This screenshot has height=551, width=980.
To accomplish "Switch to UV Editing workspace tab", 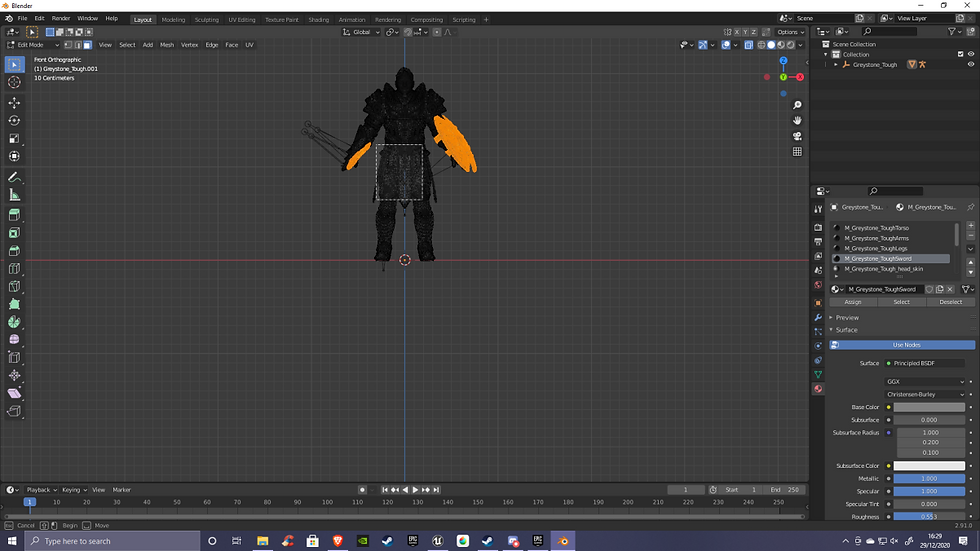I will pyautogui.click(x=242, y=19).
